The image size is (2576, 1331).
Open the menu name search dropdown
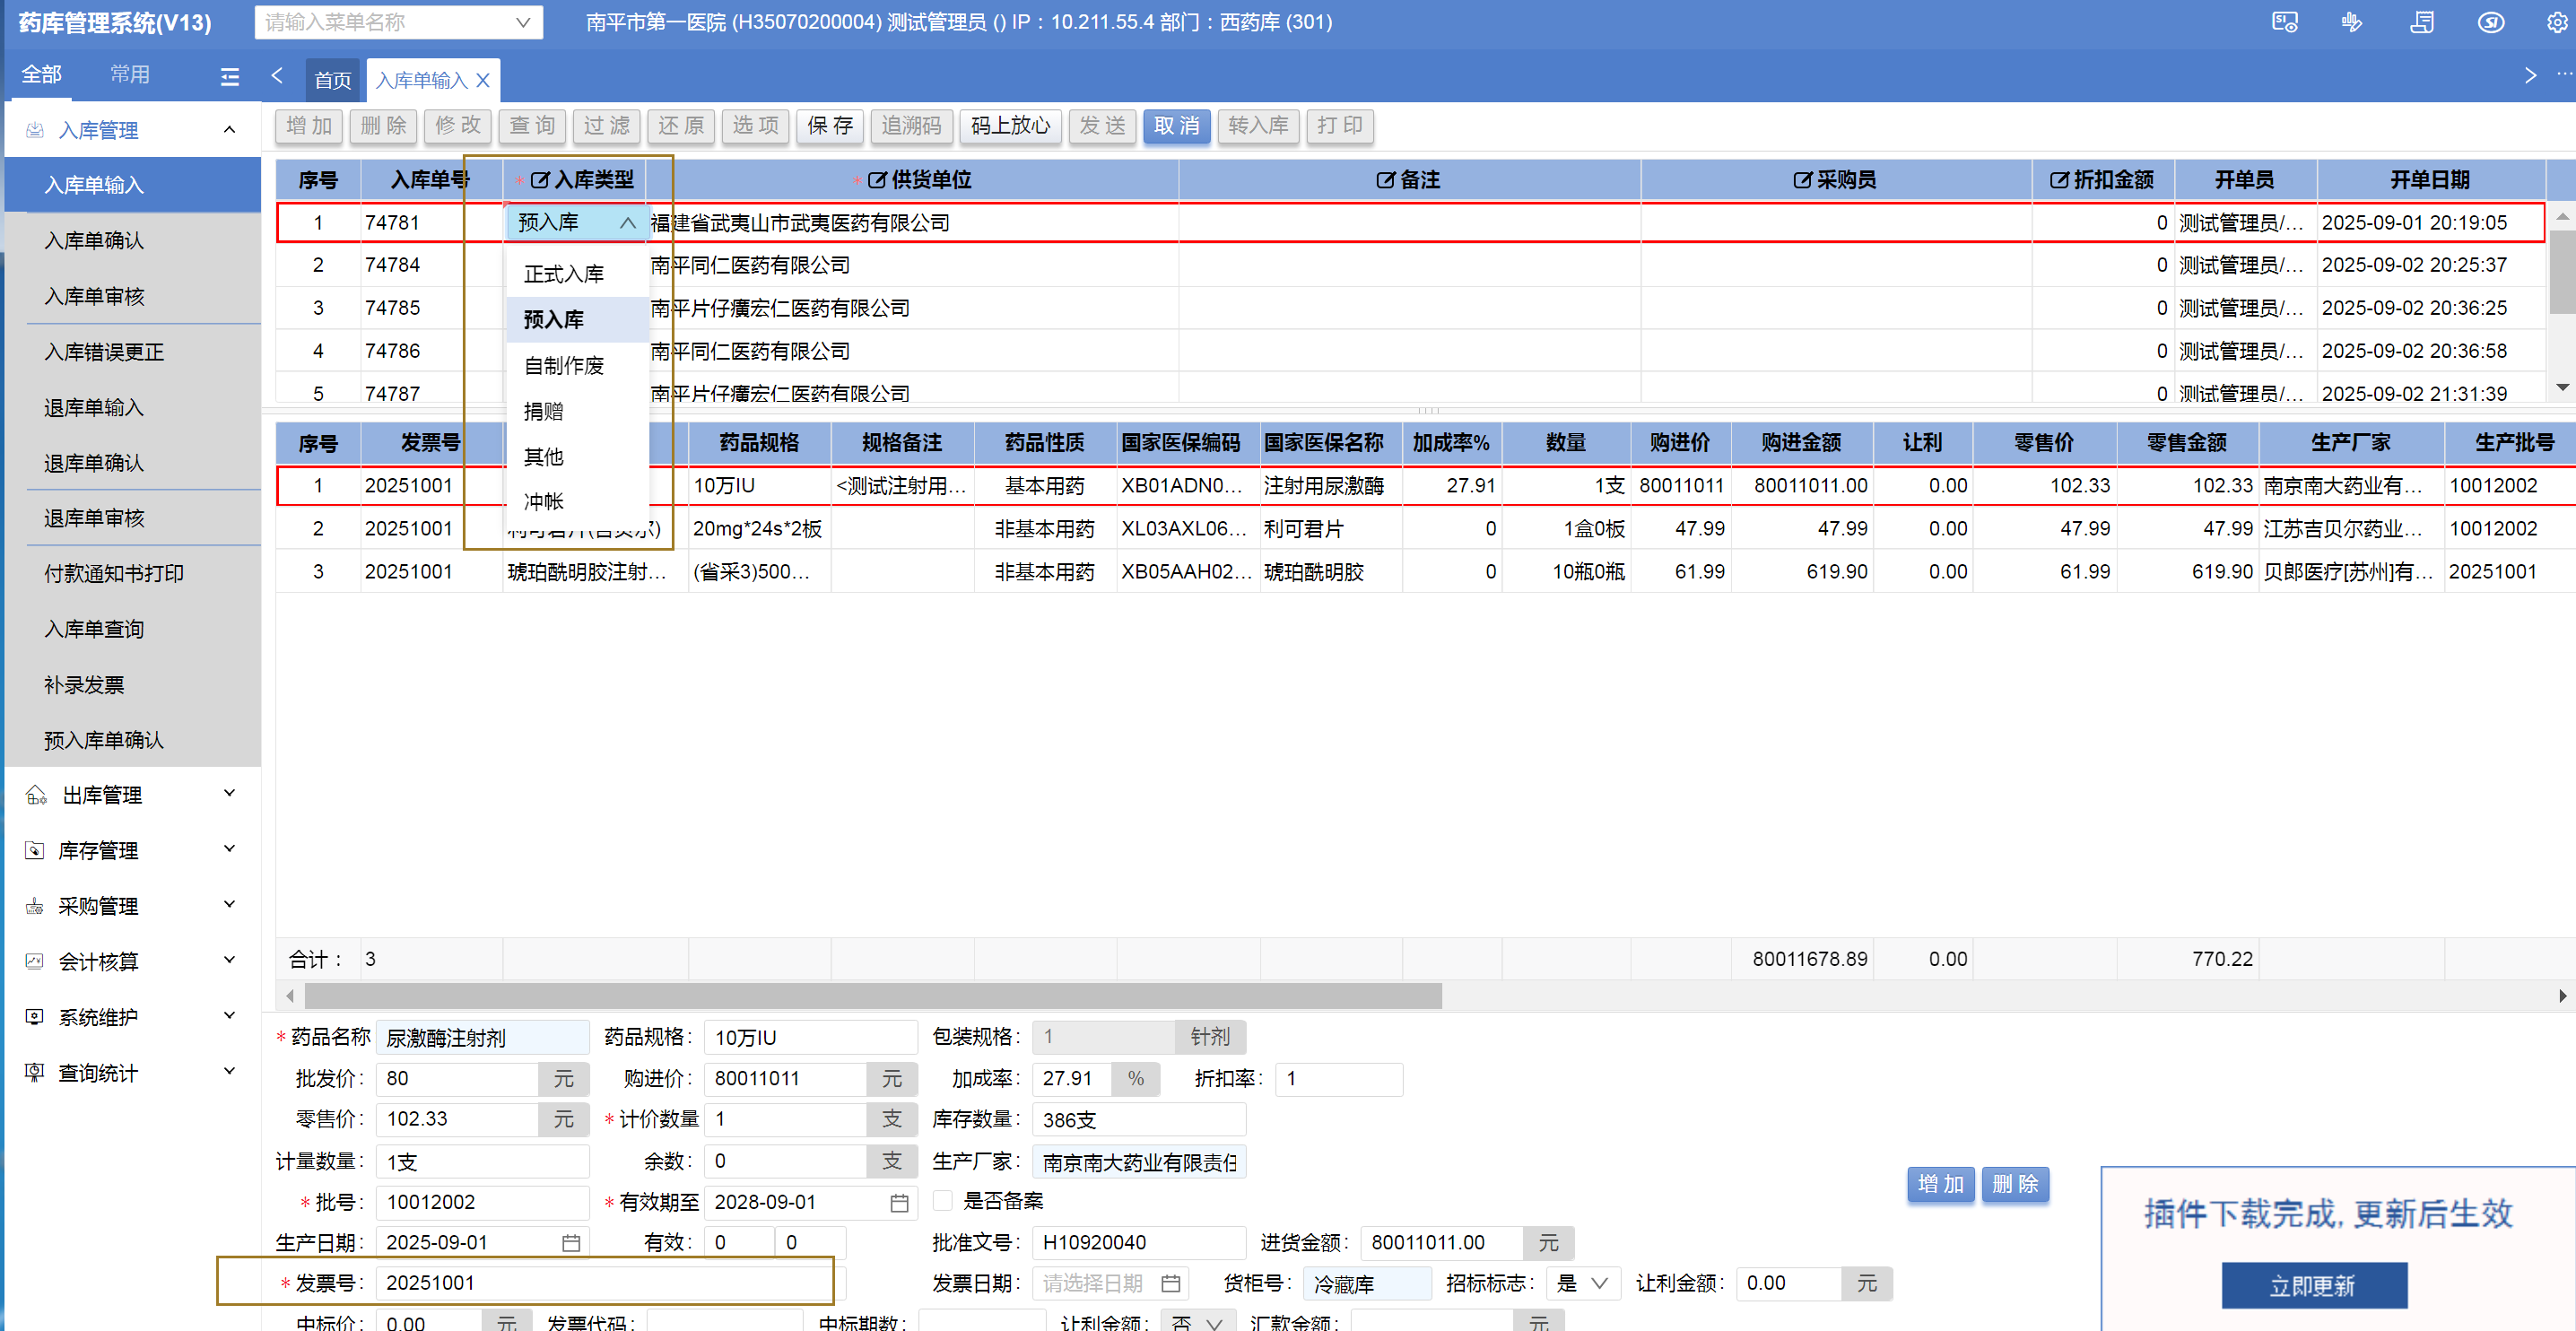point(522,22)
